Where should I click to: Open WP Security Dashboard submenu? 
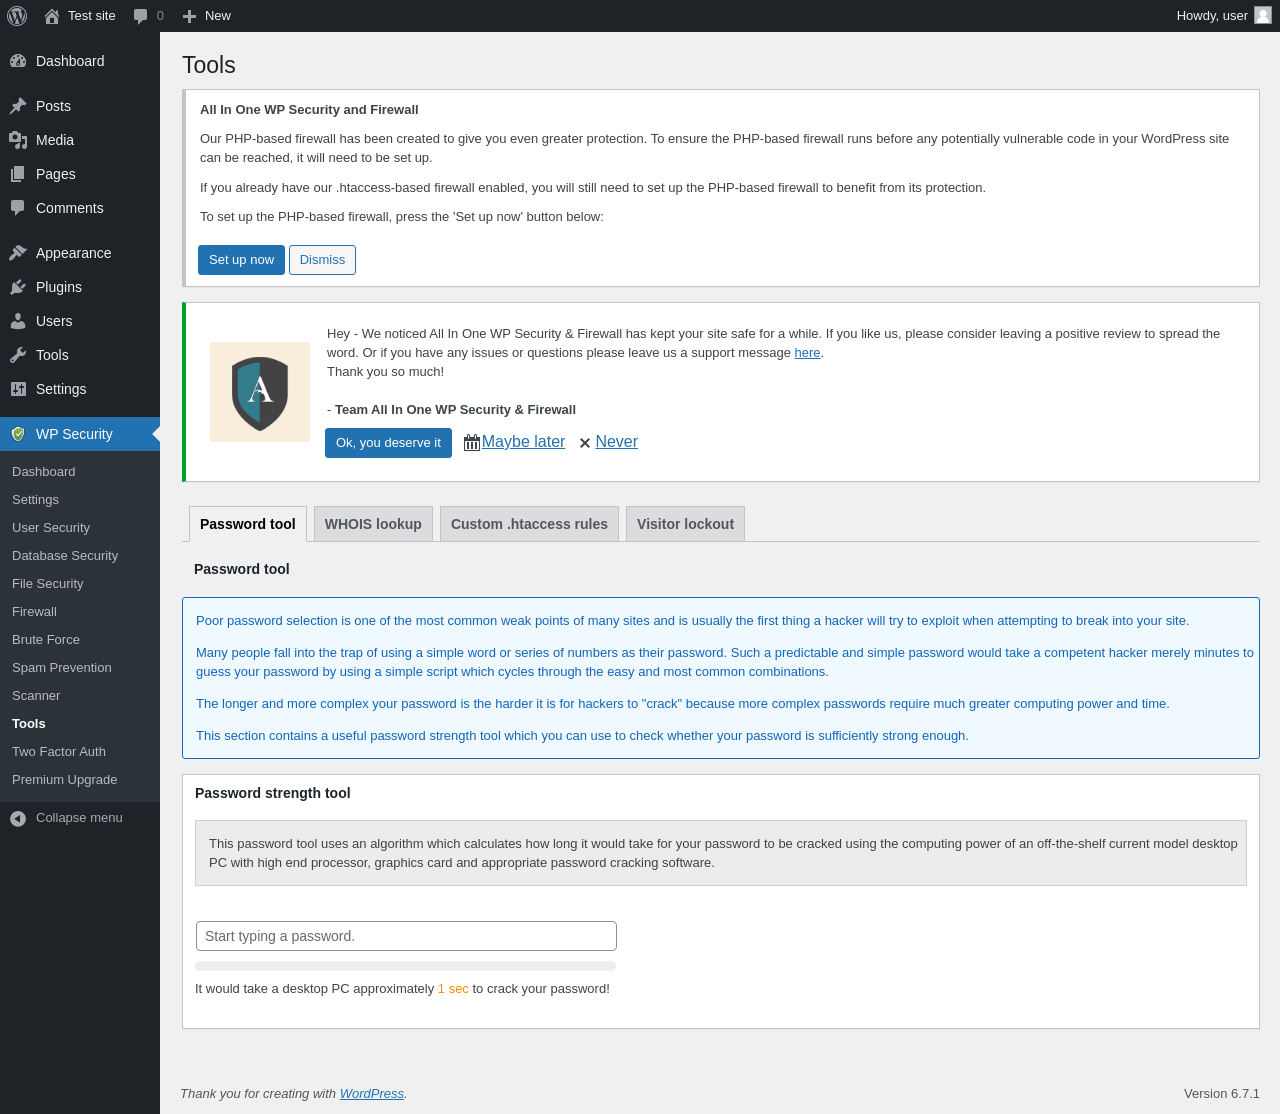pyautogui.click(x=80, y=472)
